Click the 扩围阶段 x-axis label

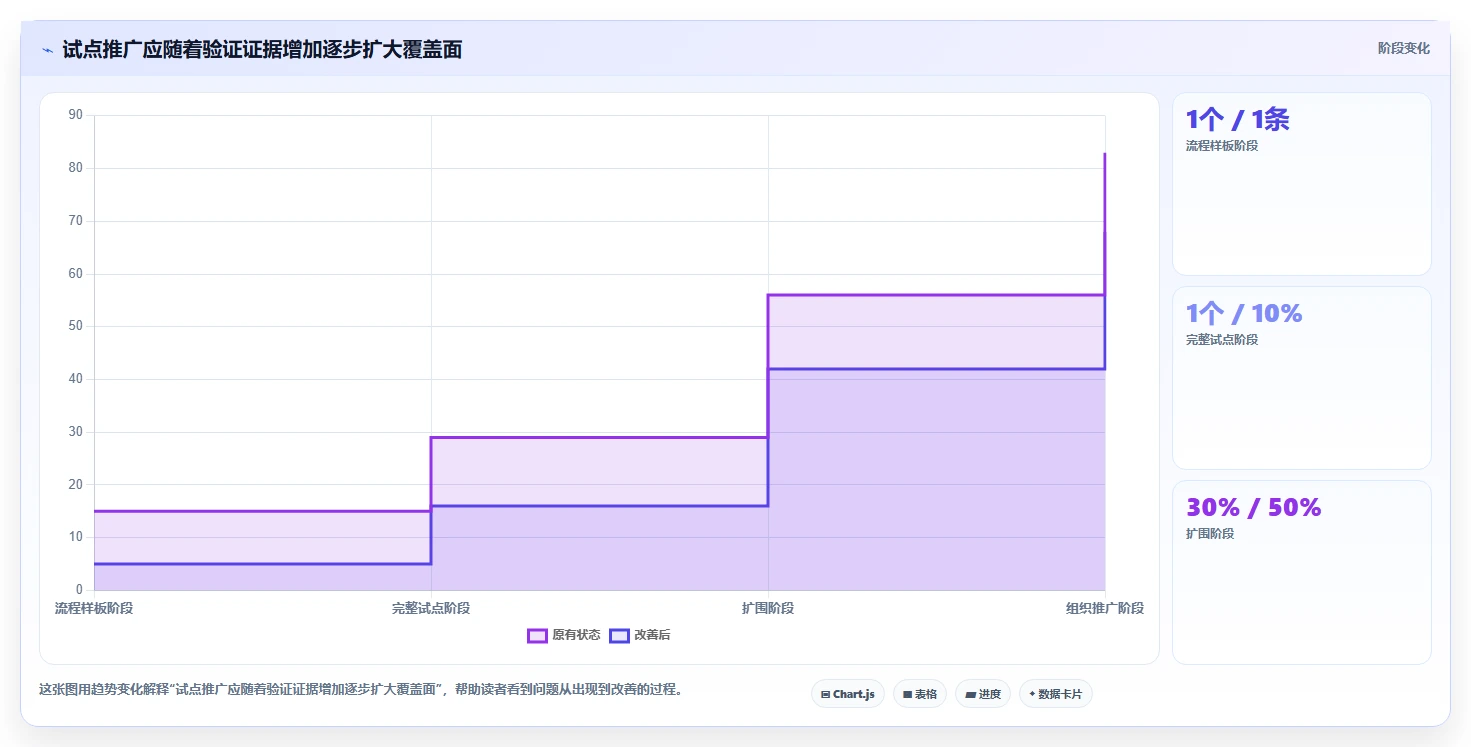tap(768, 608)
